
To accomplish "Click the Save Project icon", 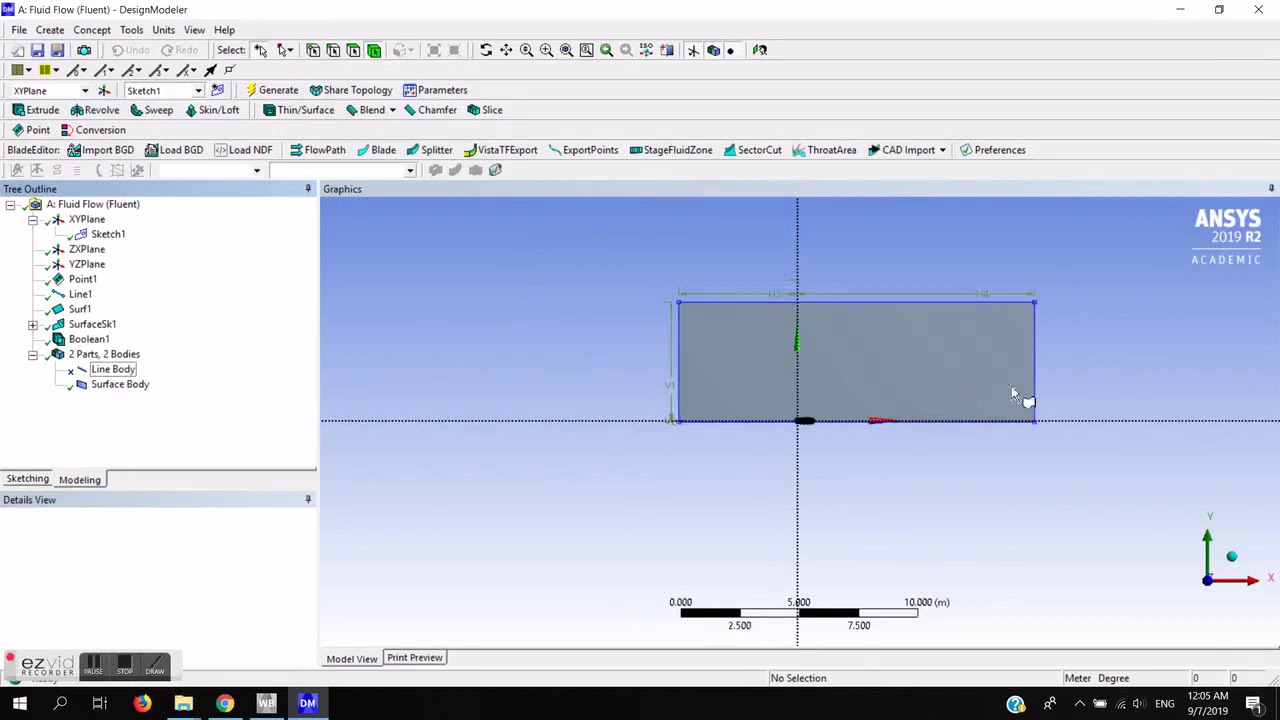I will coord(38,50).
